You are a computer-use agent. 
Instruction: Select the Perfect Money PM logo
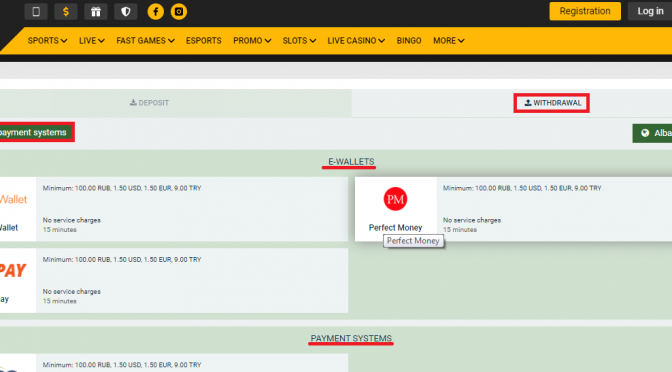click(x=395, y=199)
